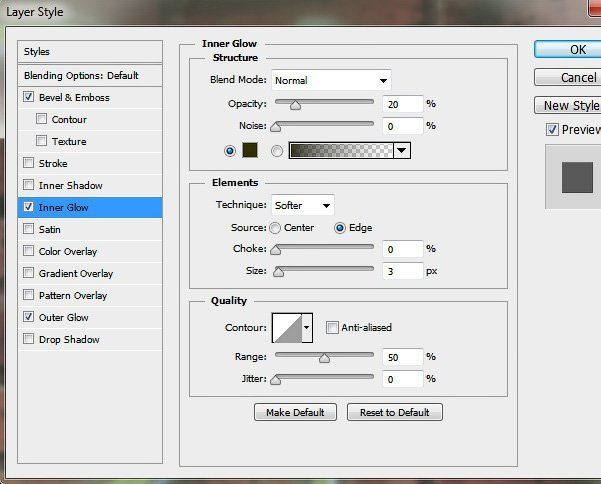Open the Contour curve picker thumbnail
The height and width of the screenshot is (484, 601).
pyautogui.click(x=287, y=328)
